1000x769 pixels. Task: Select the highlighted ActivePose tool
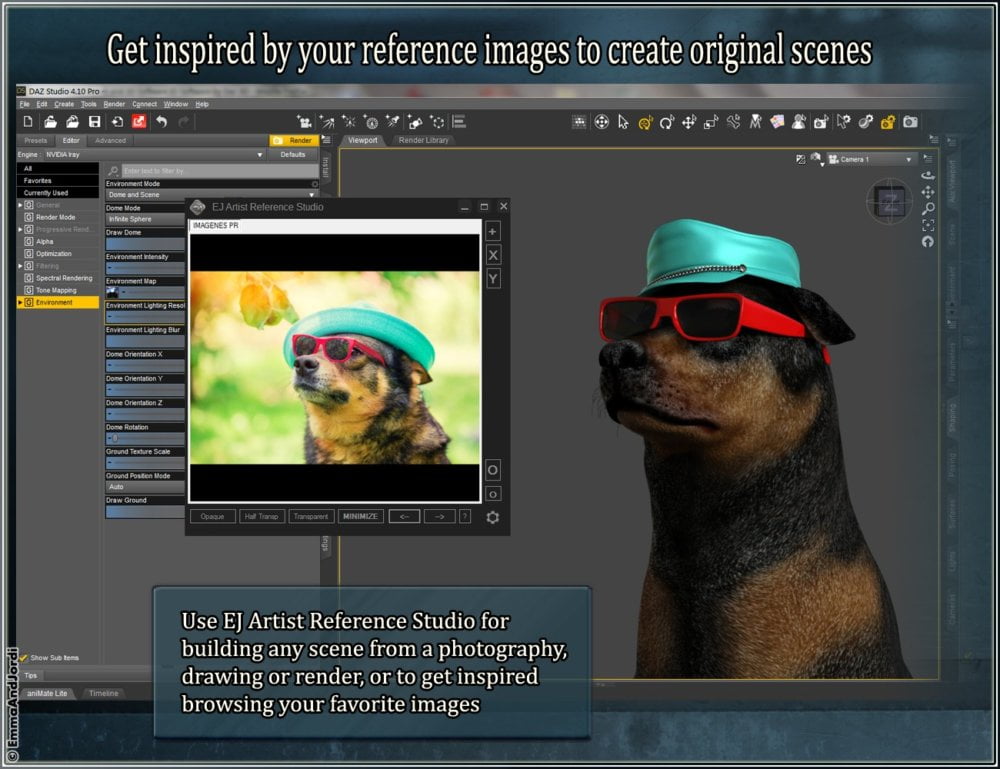pyautogui.click(x=645, y=122)
